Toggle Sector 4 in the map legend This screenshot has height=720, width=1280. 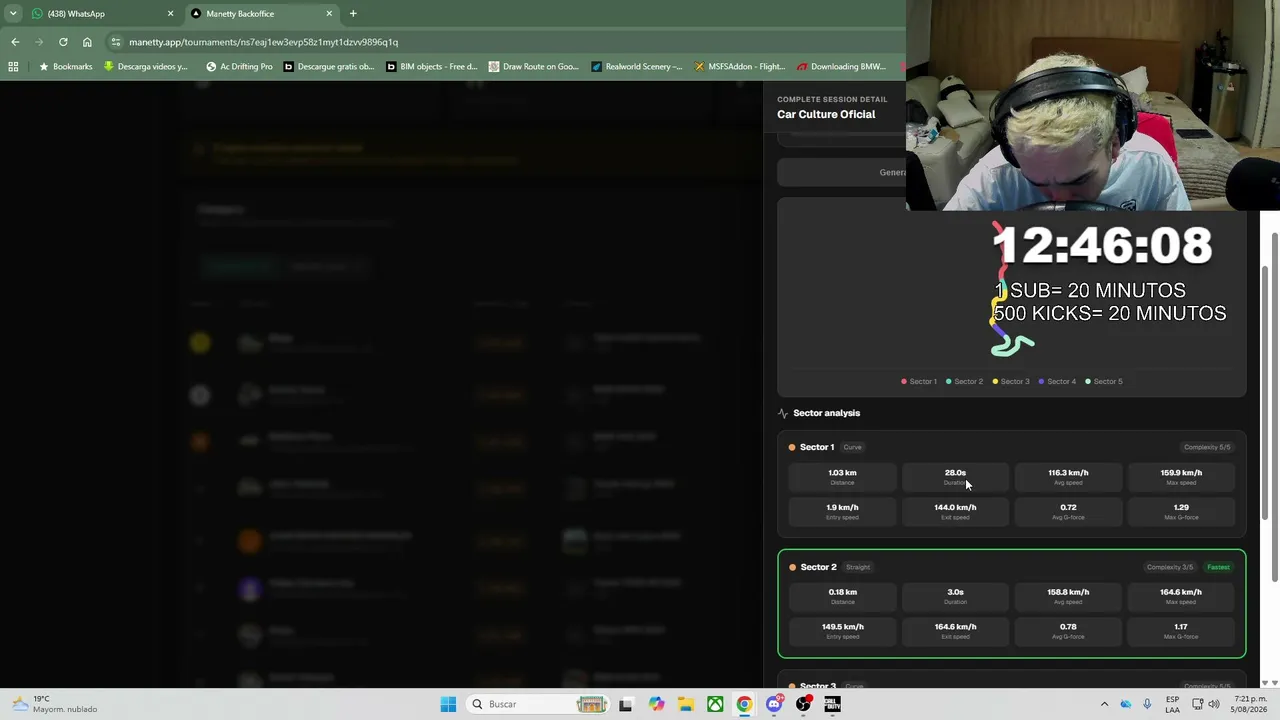pos(1057,381)
